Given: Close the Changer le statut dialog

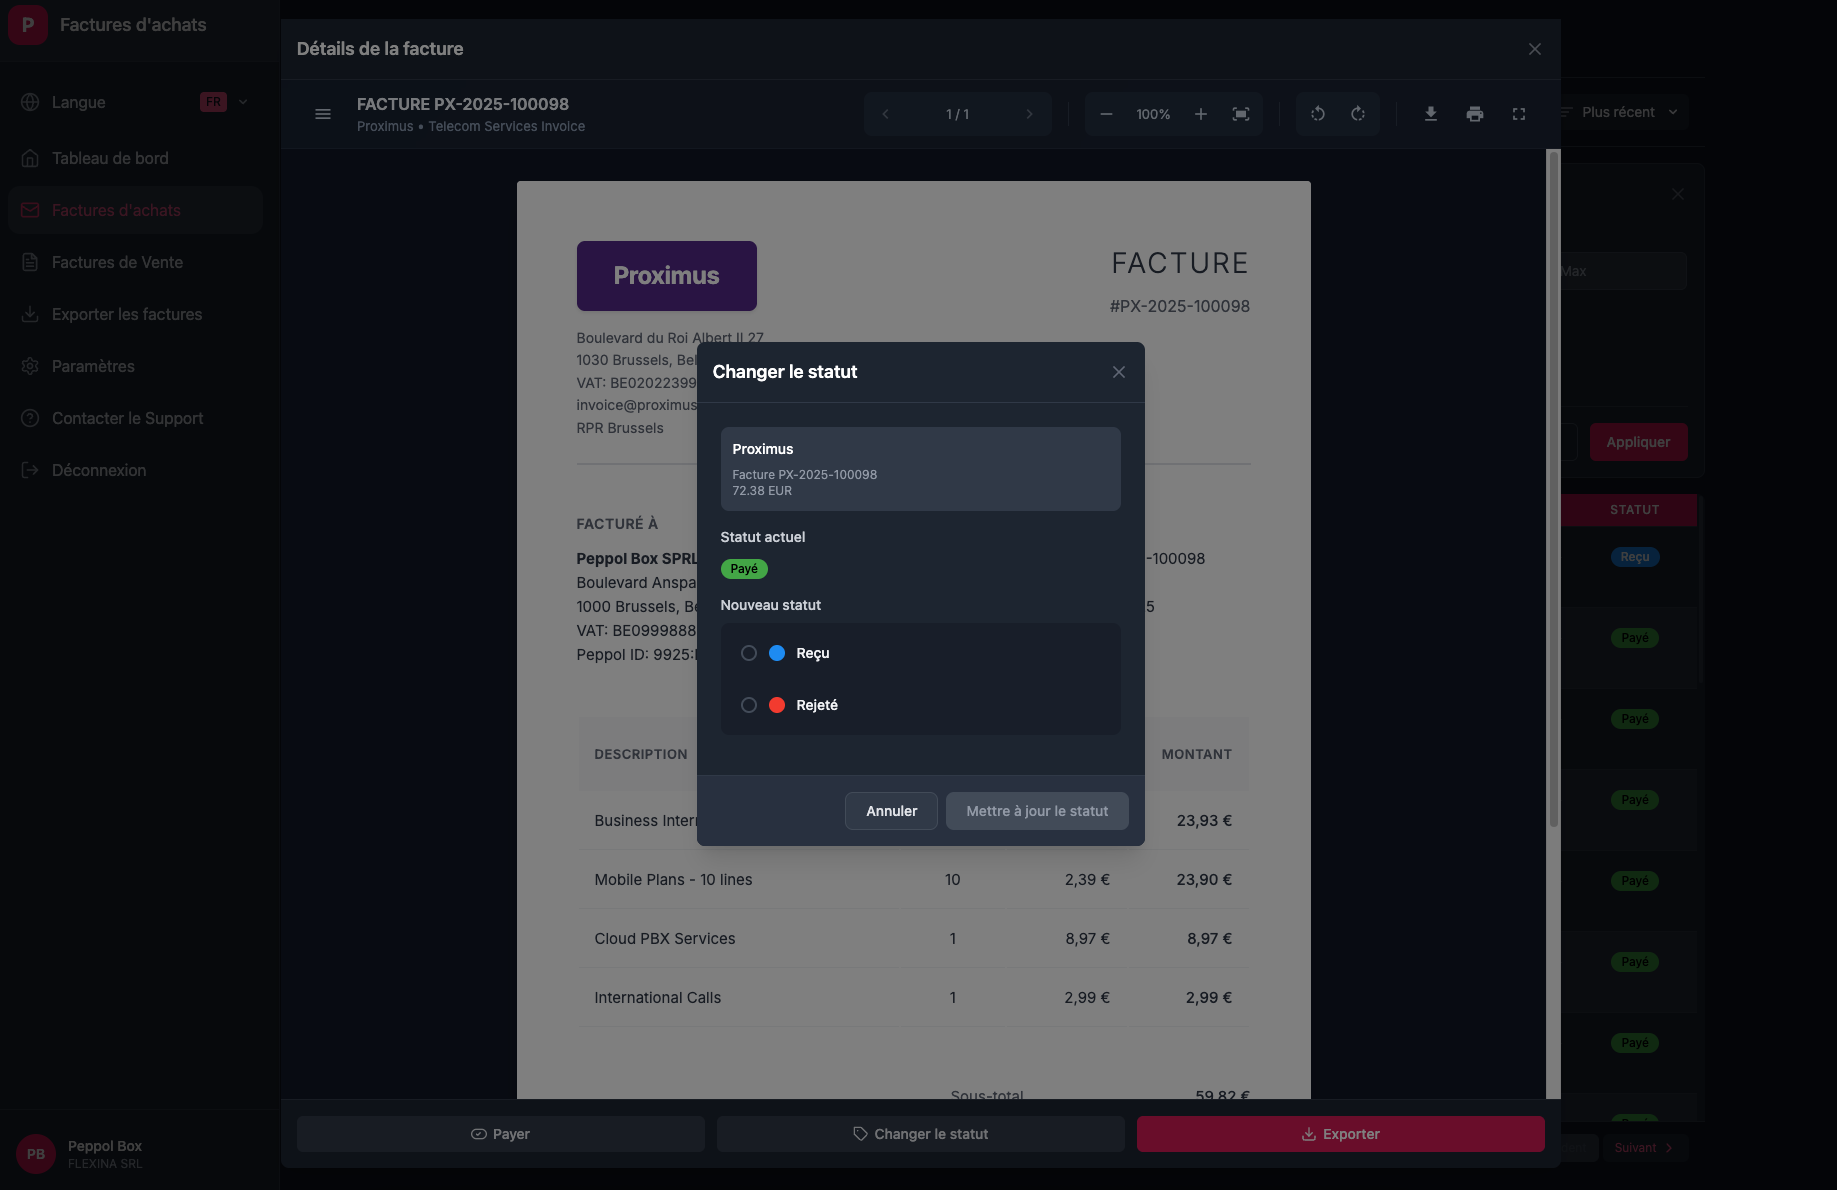Looking at the screenshot, I should click(1119, 372).
